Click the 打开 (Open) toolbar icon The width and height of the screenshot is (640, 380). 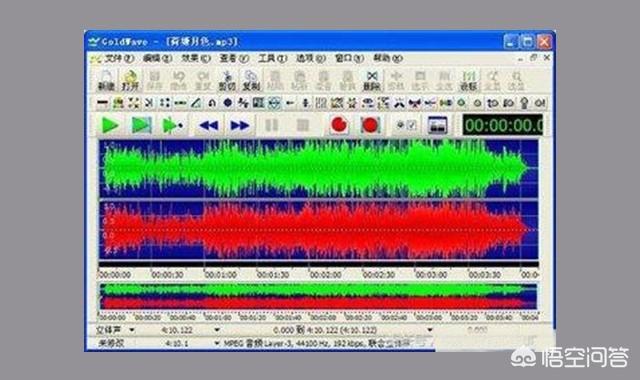[x=130, y=80]
